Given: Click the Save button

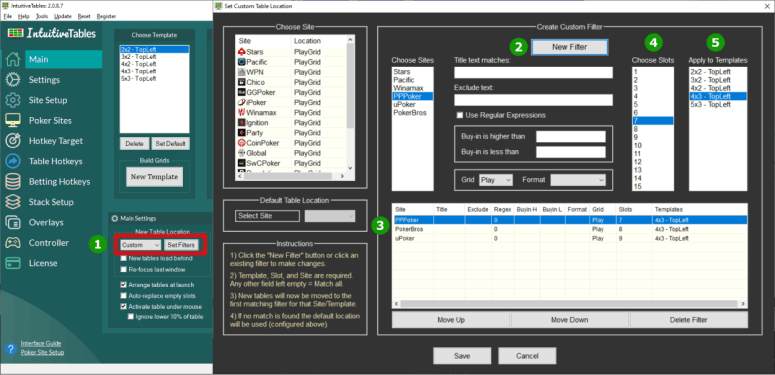Looking at the screenshot, I should [x=462, y=356].
